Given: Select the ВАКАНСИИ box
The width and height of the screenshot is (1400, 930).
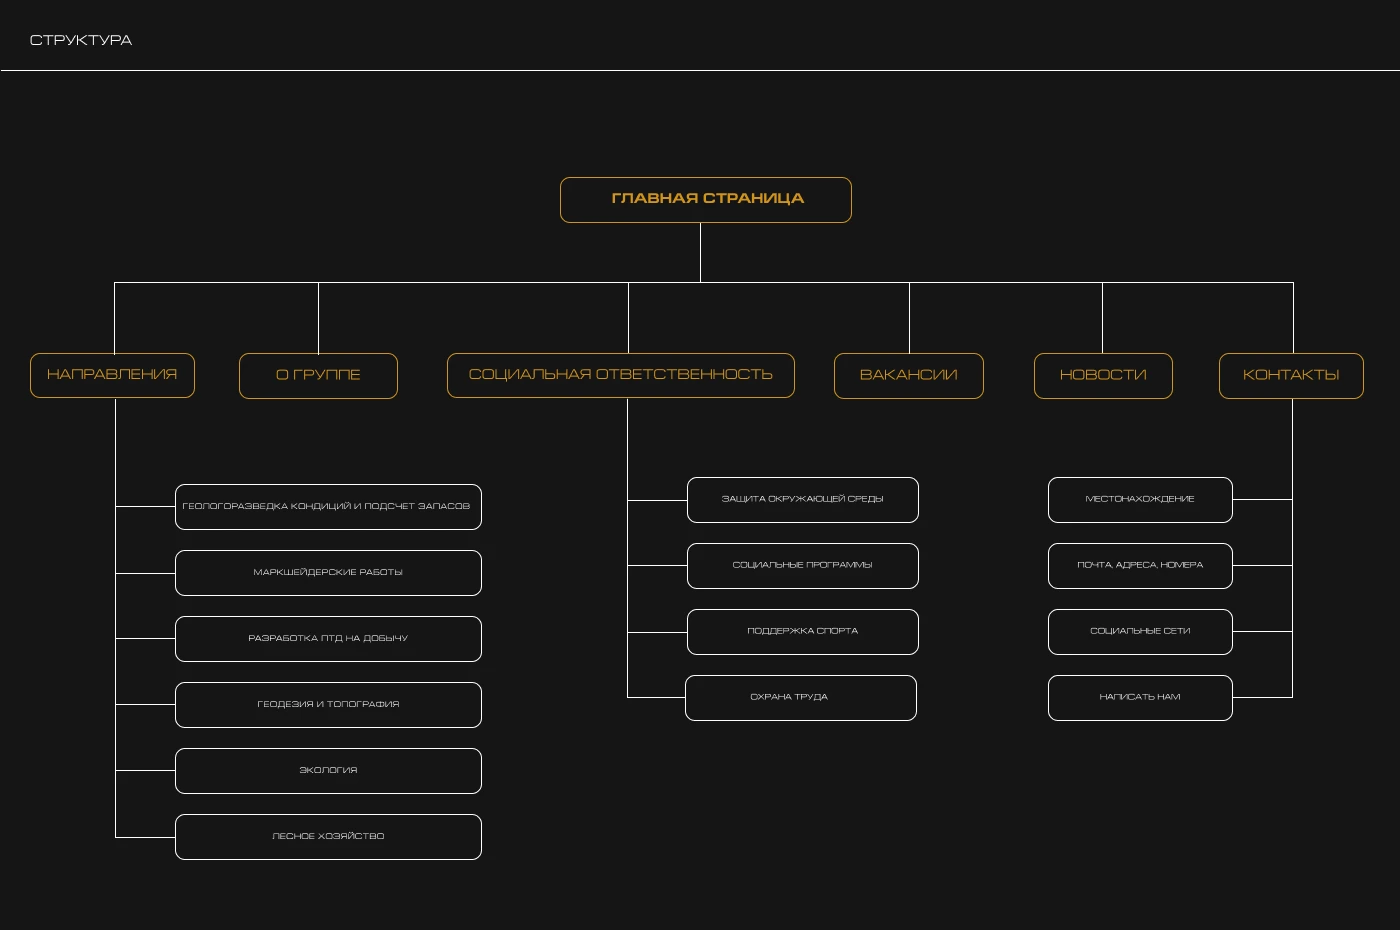Looking at the screenshot, I should tap(908, 376).
